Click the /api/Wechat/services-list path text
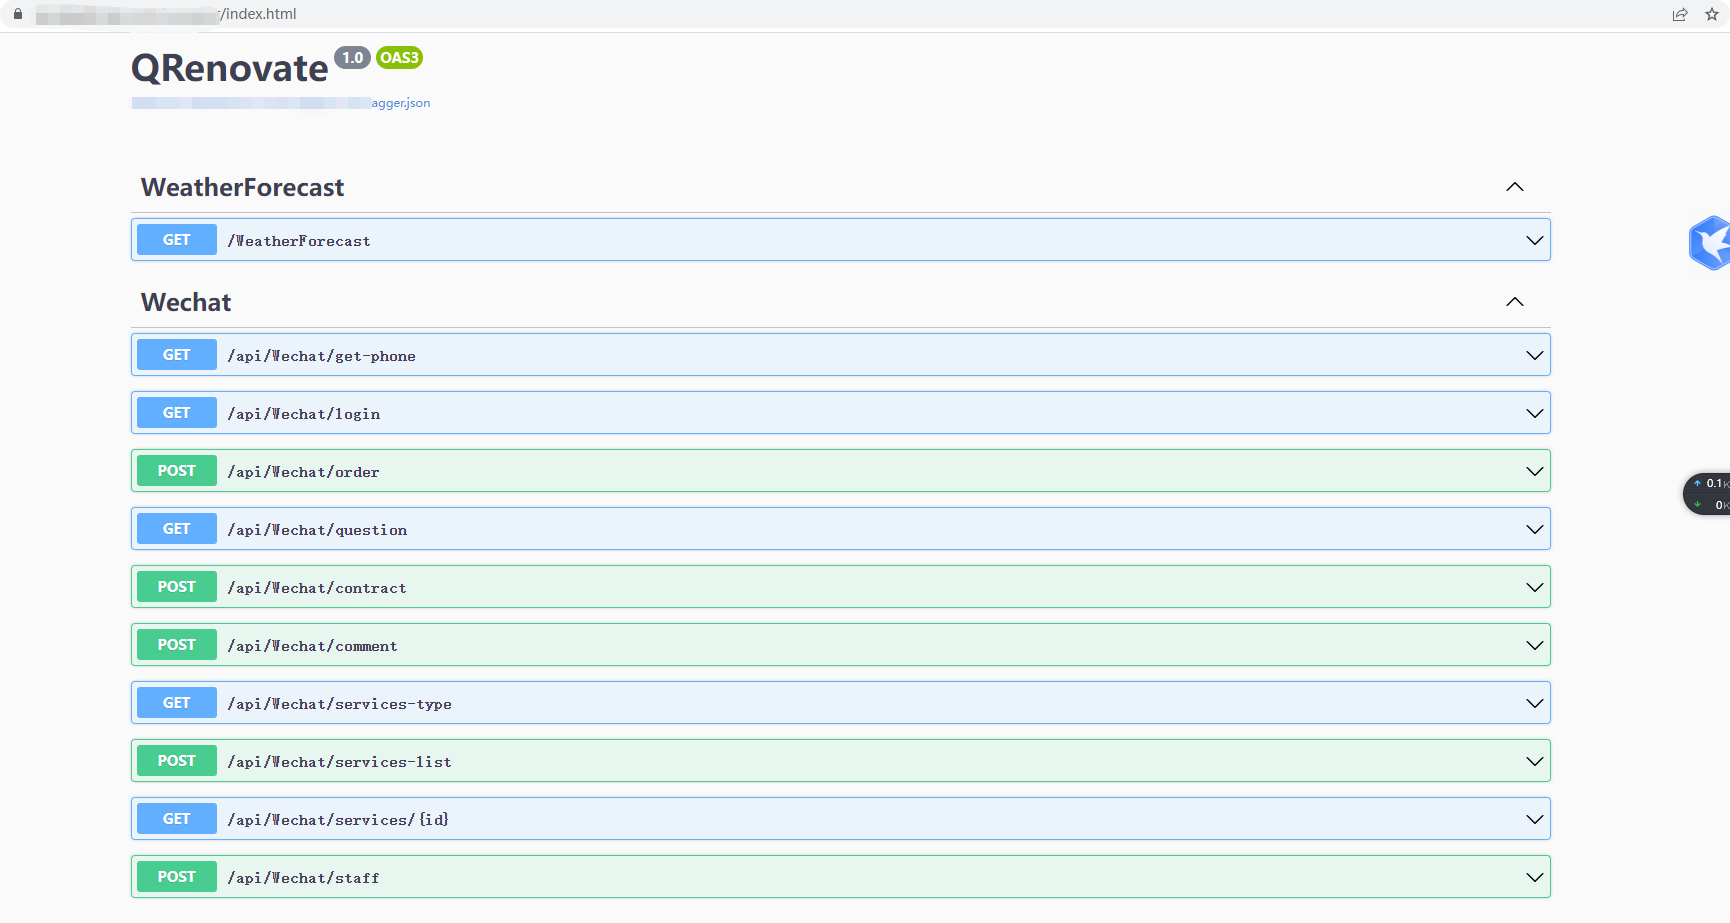 (x=339, y=762)
